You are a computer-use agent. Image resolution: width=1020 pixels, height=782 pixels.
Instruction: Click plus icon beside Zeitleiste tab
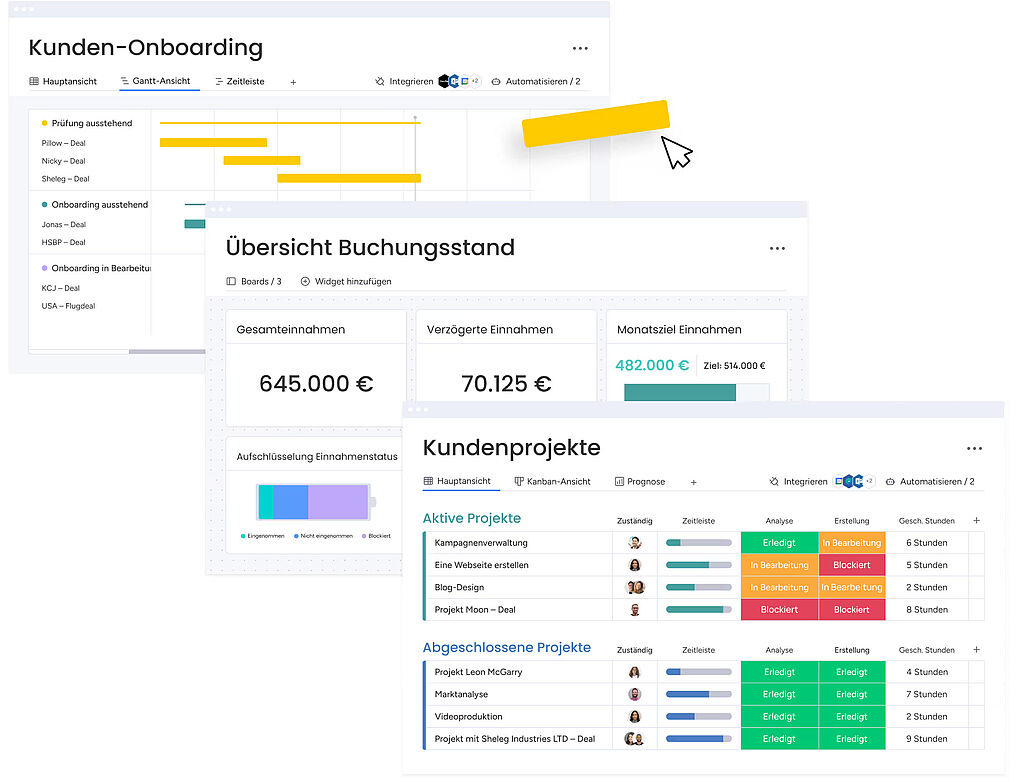click(293, 82)
